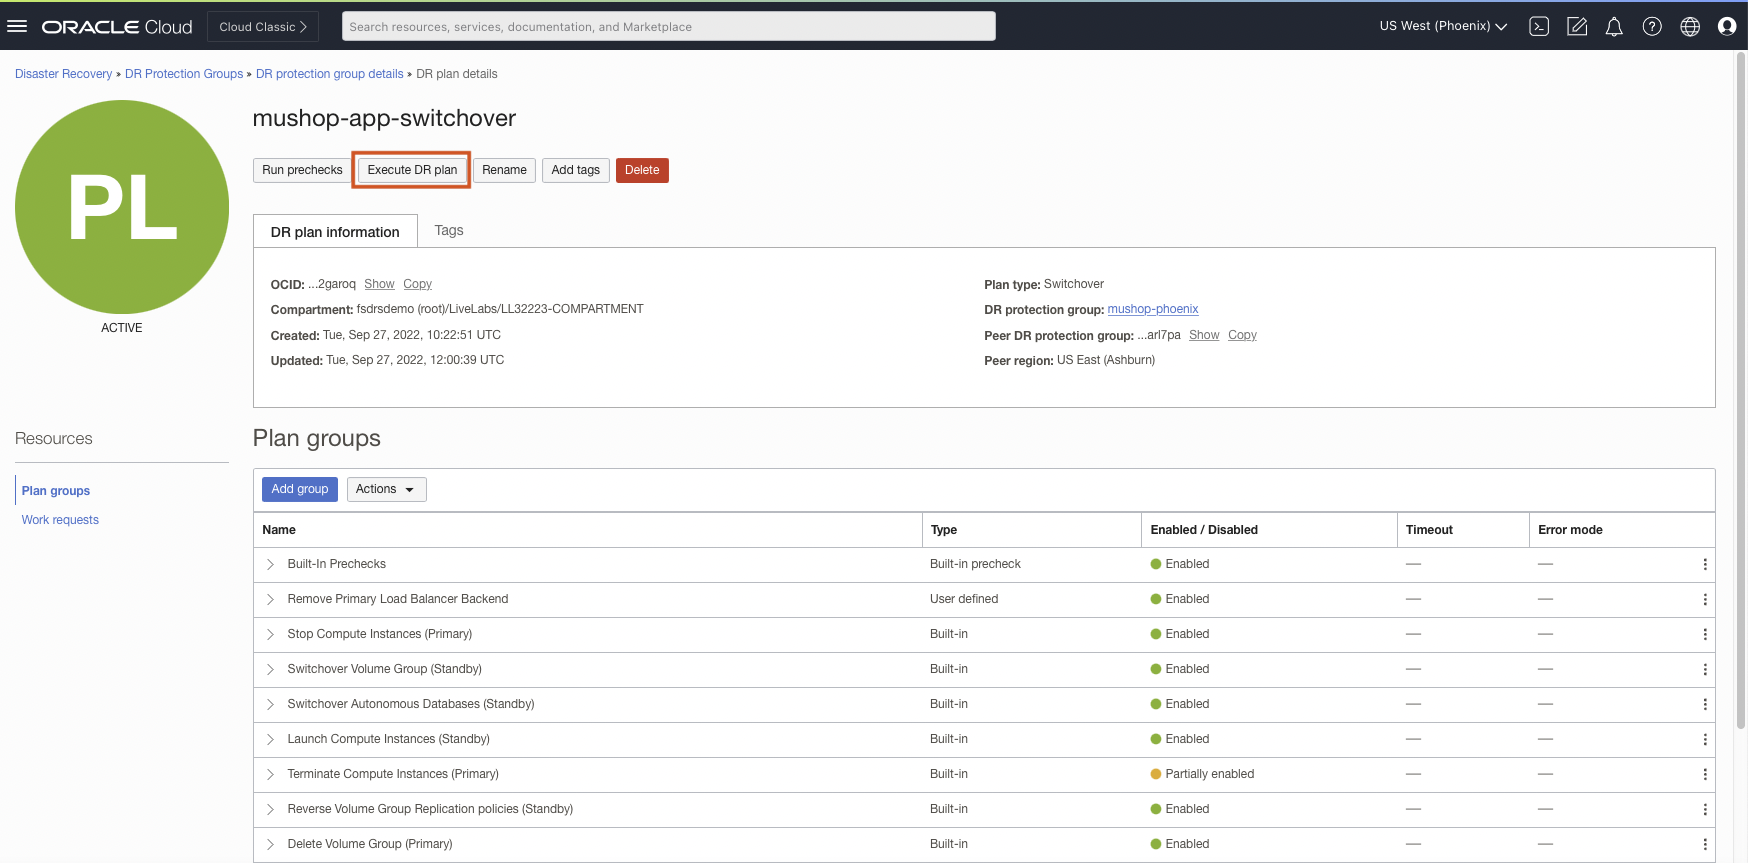1748x863 pixels.
Task: Click the blue Add group button
Action: pyautogui.click(x=300, y=489)
